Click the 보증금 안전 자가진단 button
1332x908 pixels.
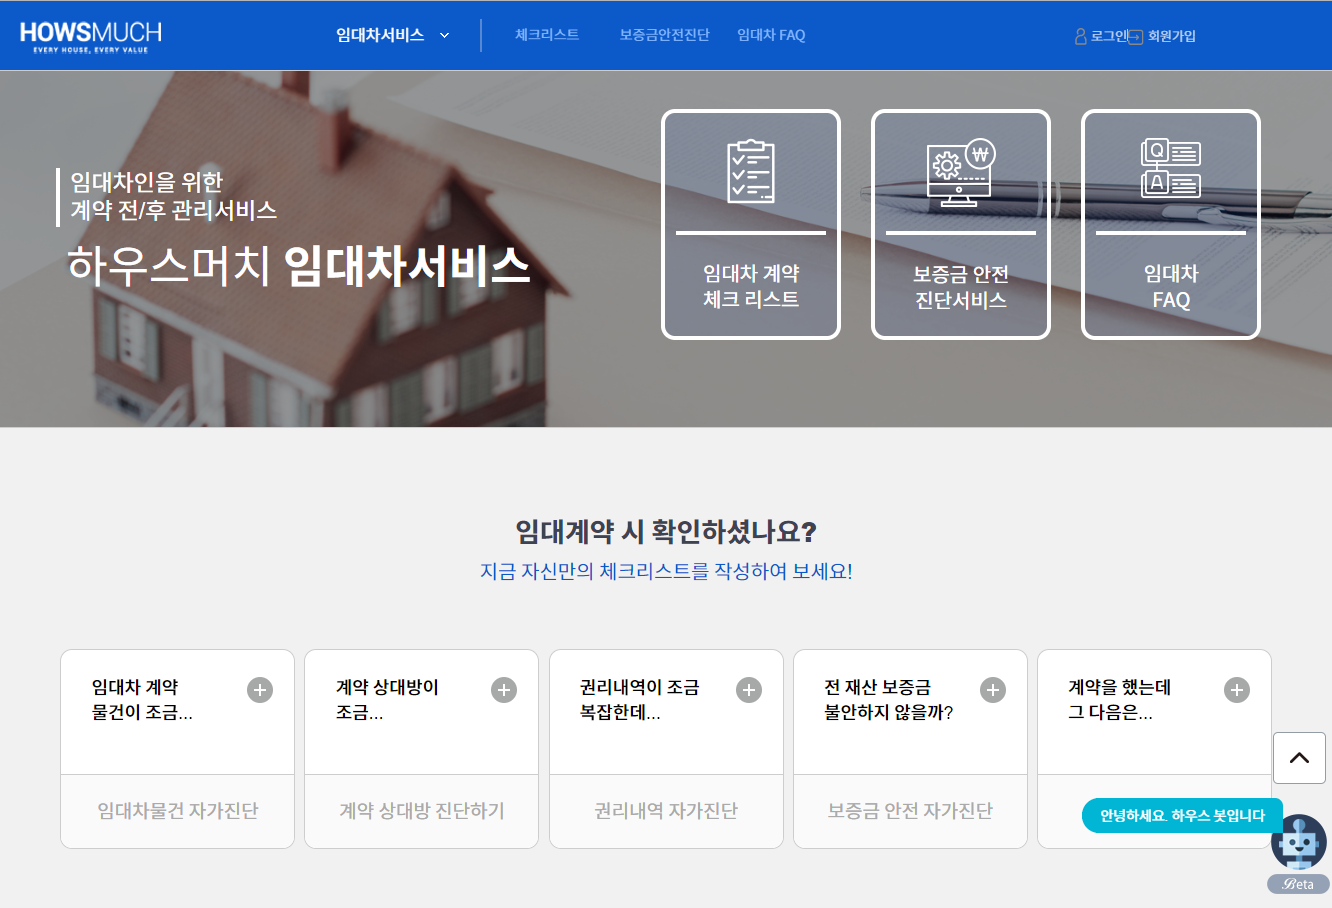pyautogui.click(x=910, y=811)
